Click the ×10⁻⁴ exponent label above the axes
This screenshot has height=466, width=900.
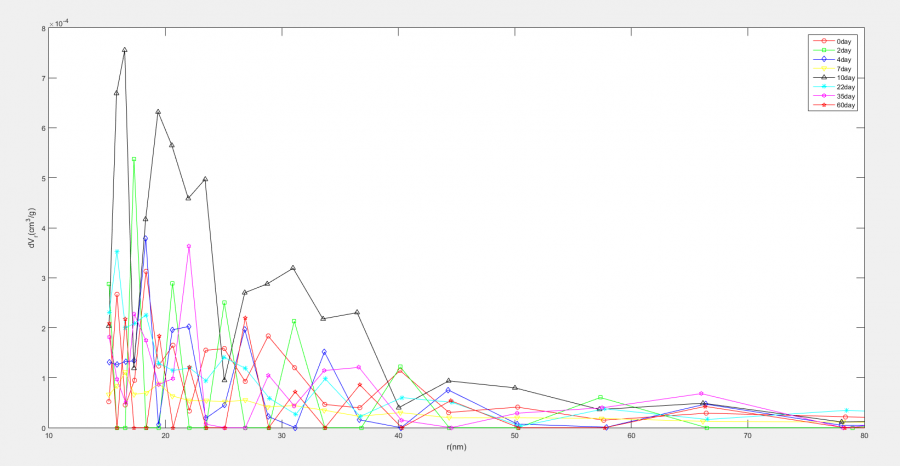(x=60, y=24)
